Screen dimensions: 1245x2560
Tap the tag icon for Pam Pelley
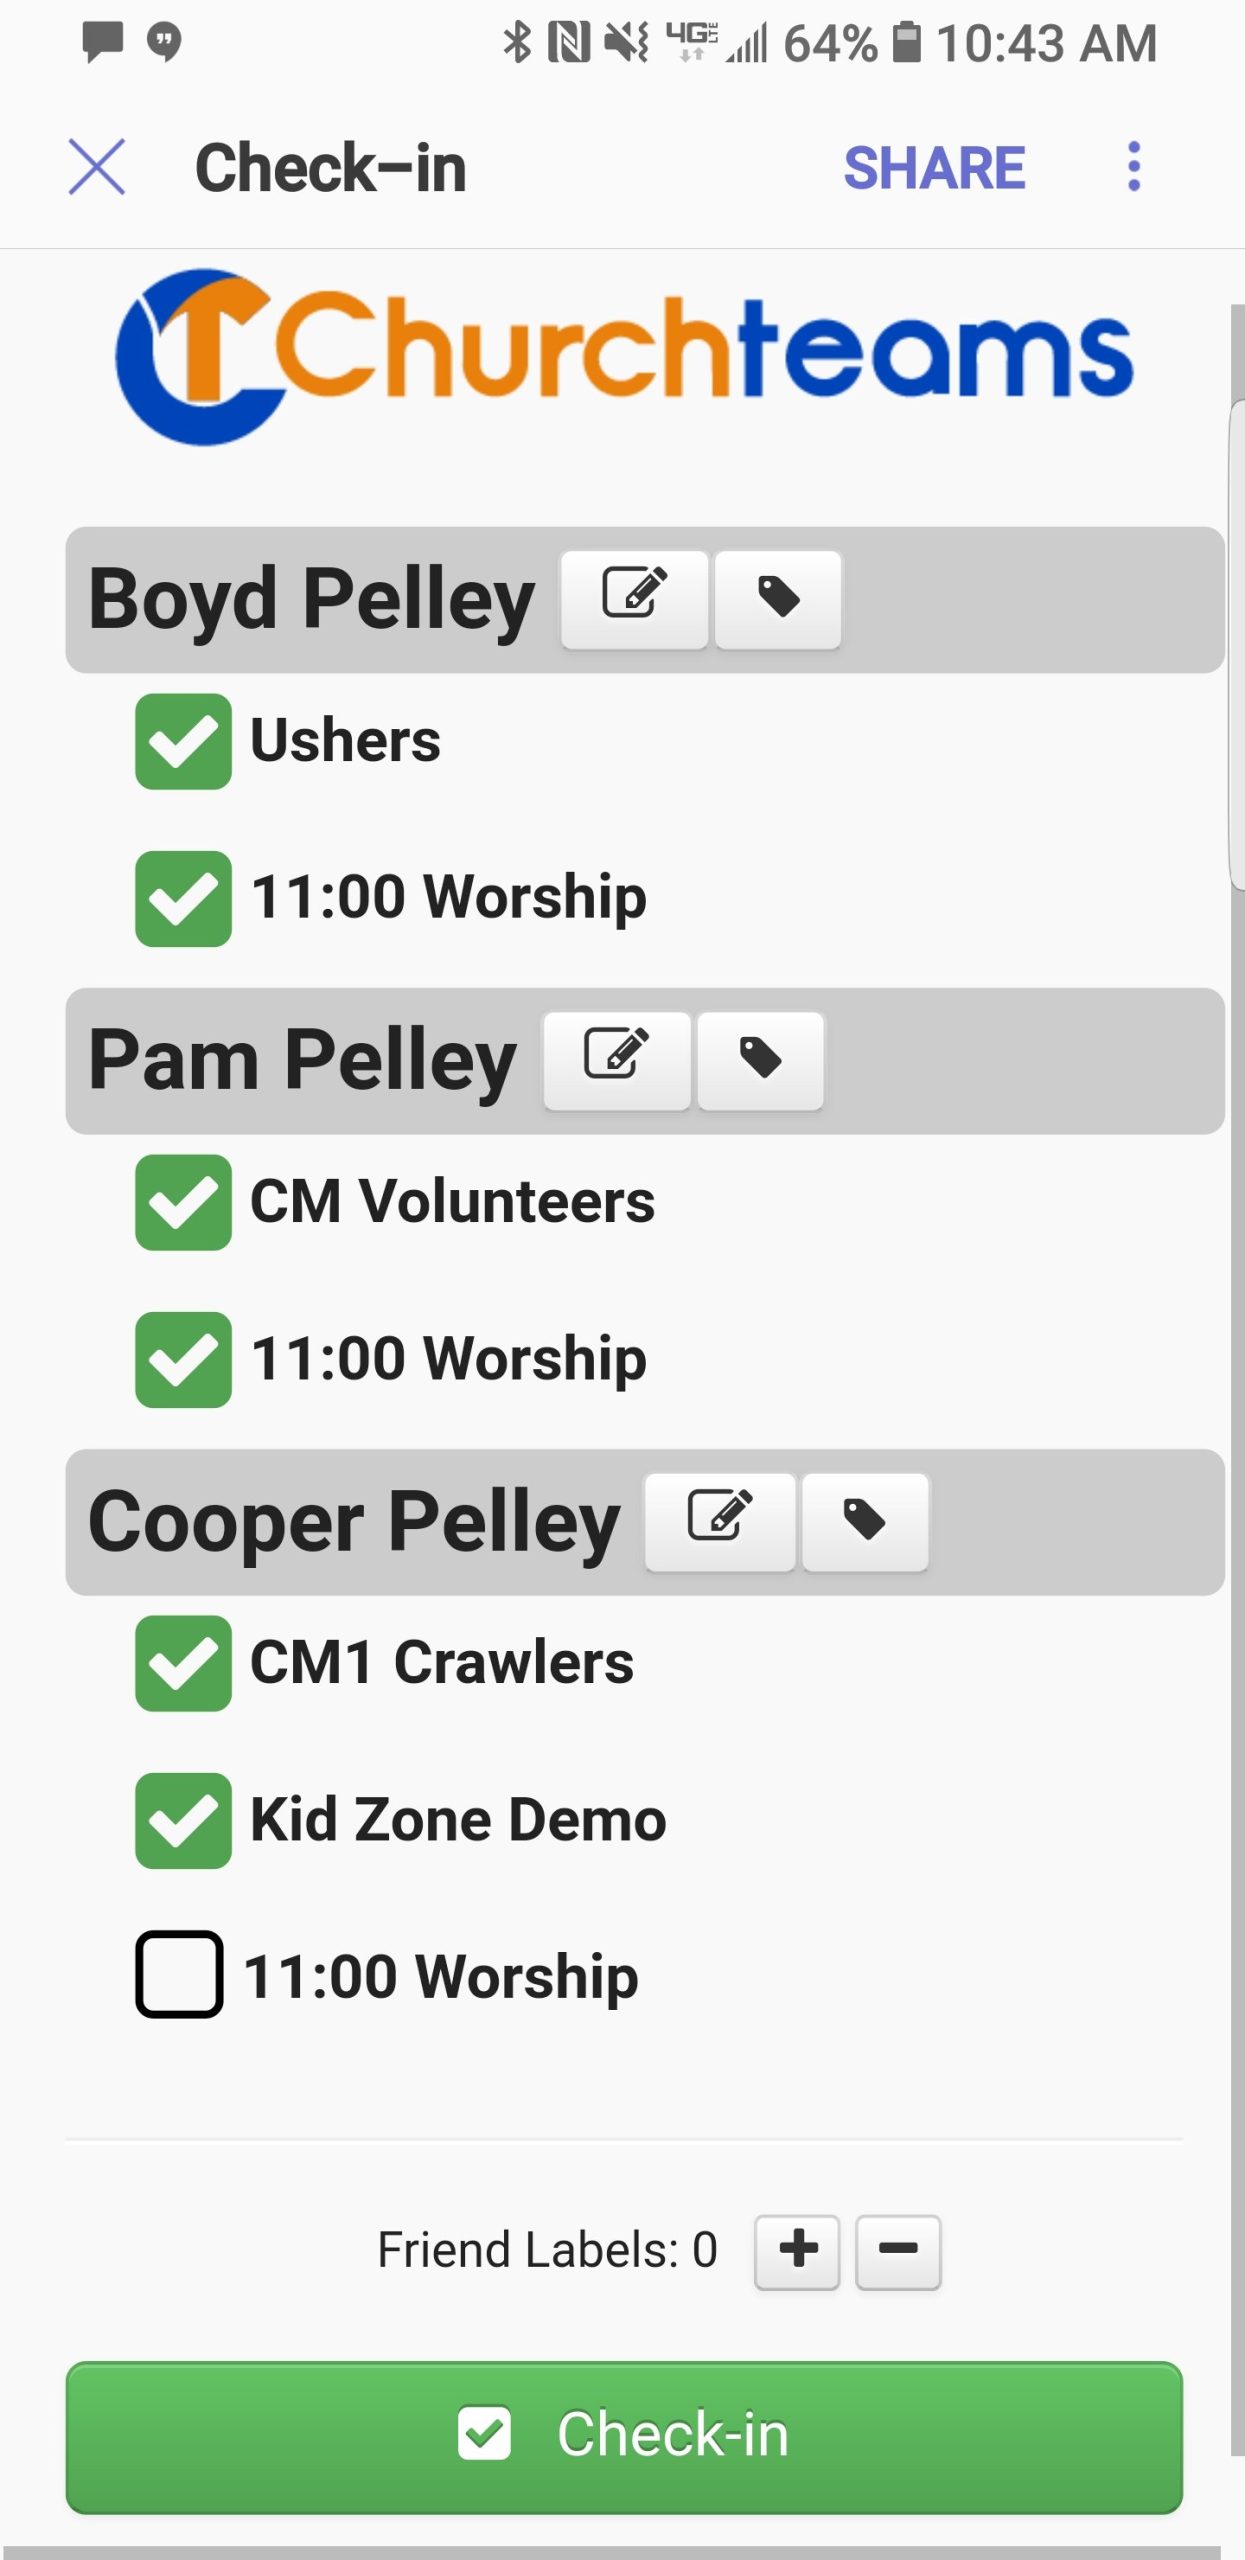(760, 1060)
